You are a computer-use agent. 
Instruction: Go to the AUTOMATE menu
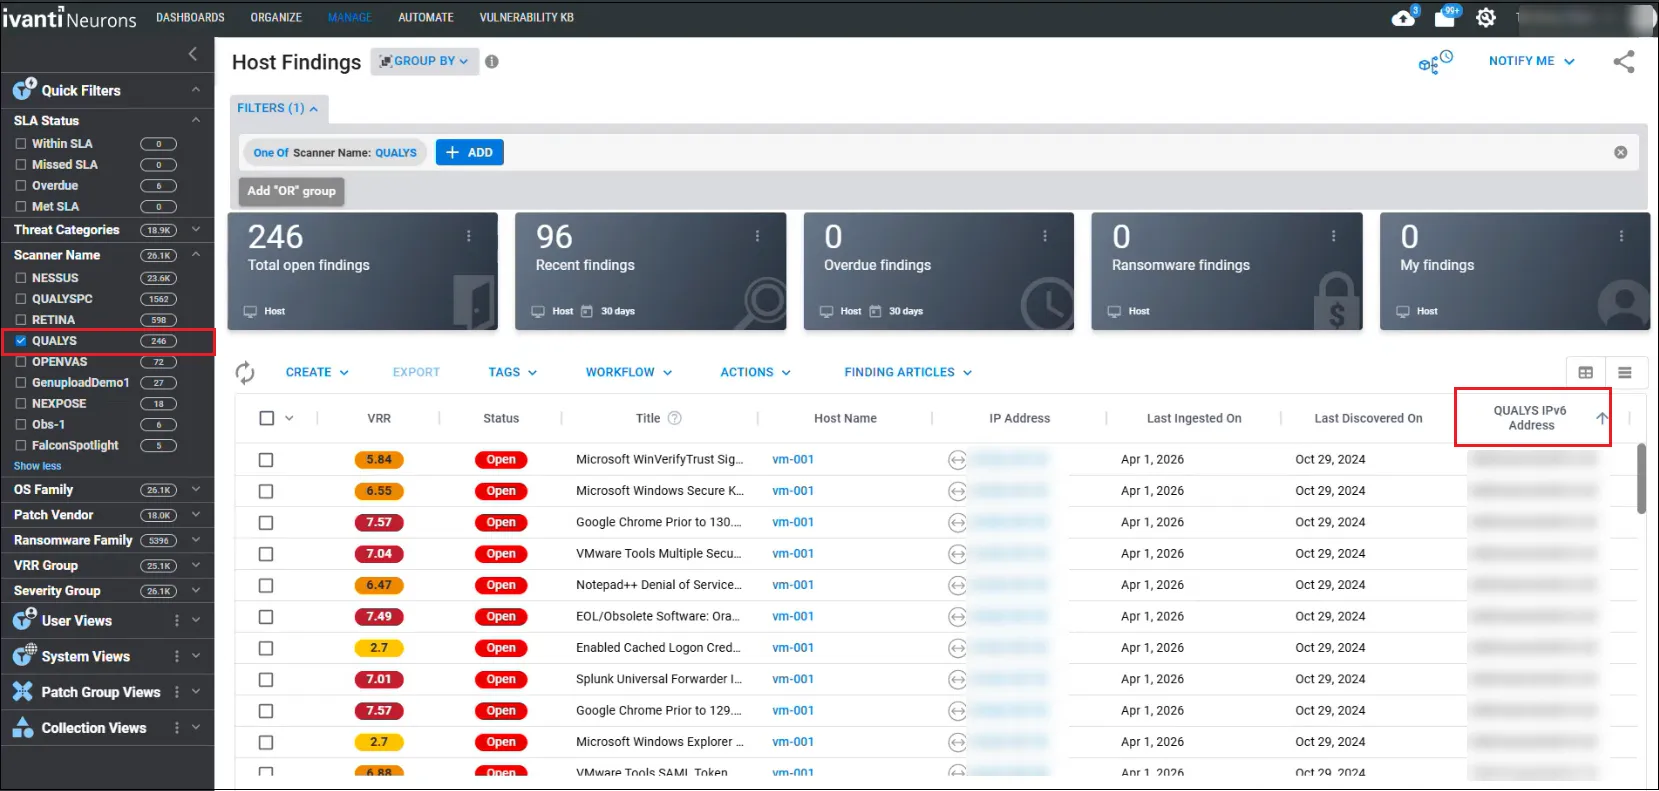point(426,18)
